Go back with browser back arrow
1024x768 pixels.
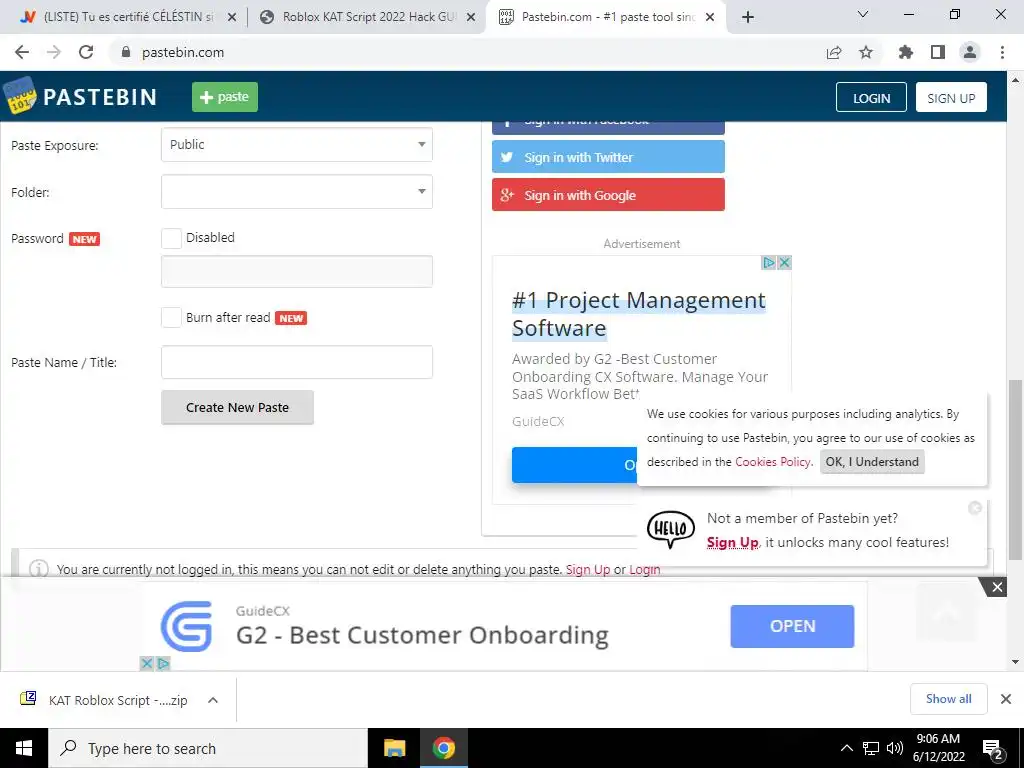tap(22, 52)
